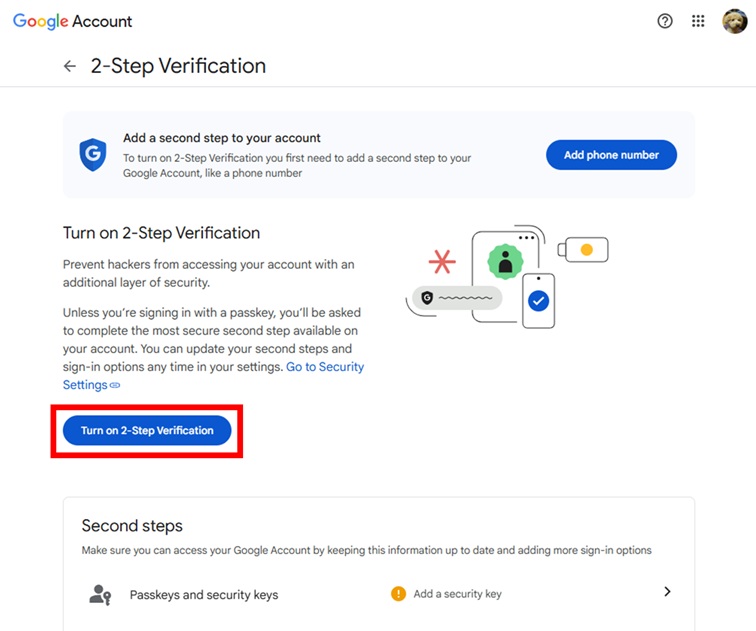The image size is (756, 631).
Task: Click the passkeys person-and-key icon
Action: 100,594
